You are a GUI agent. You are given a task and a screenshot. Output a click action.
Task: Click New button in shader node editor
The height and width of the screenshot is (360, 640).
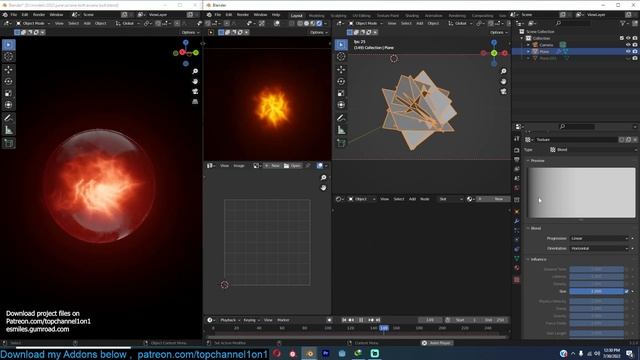[x=497, y=199]
